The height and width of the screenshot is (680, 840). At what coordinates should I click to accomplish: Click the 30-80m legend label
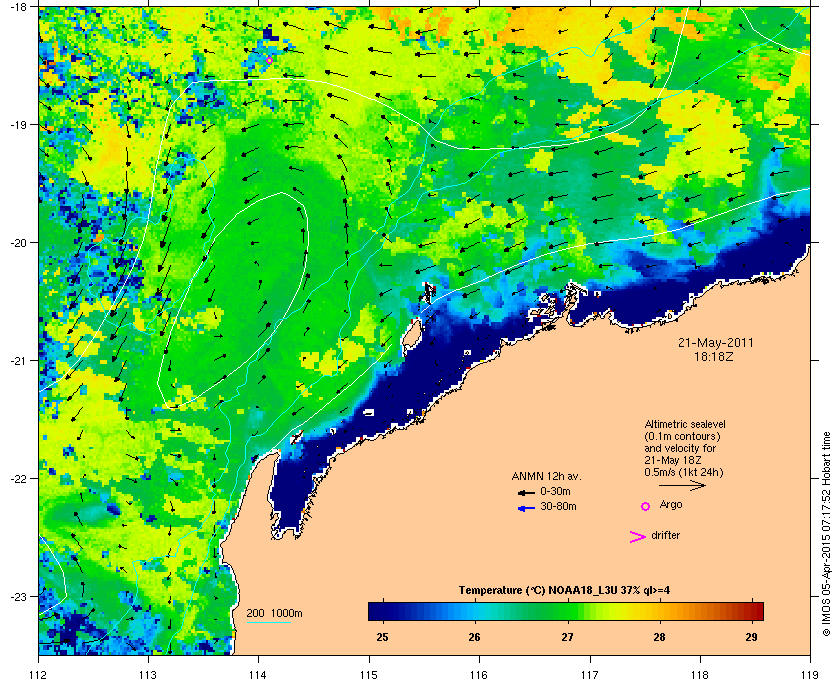(558, 506)
